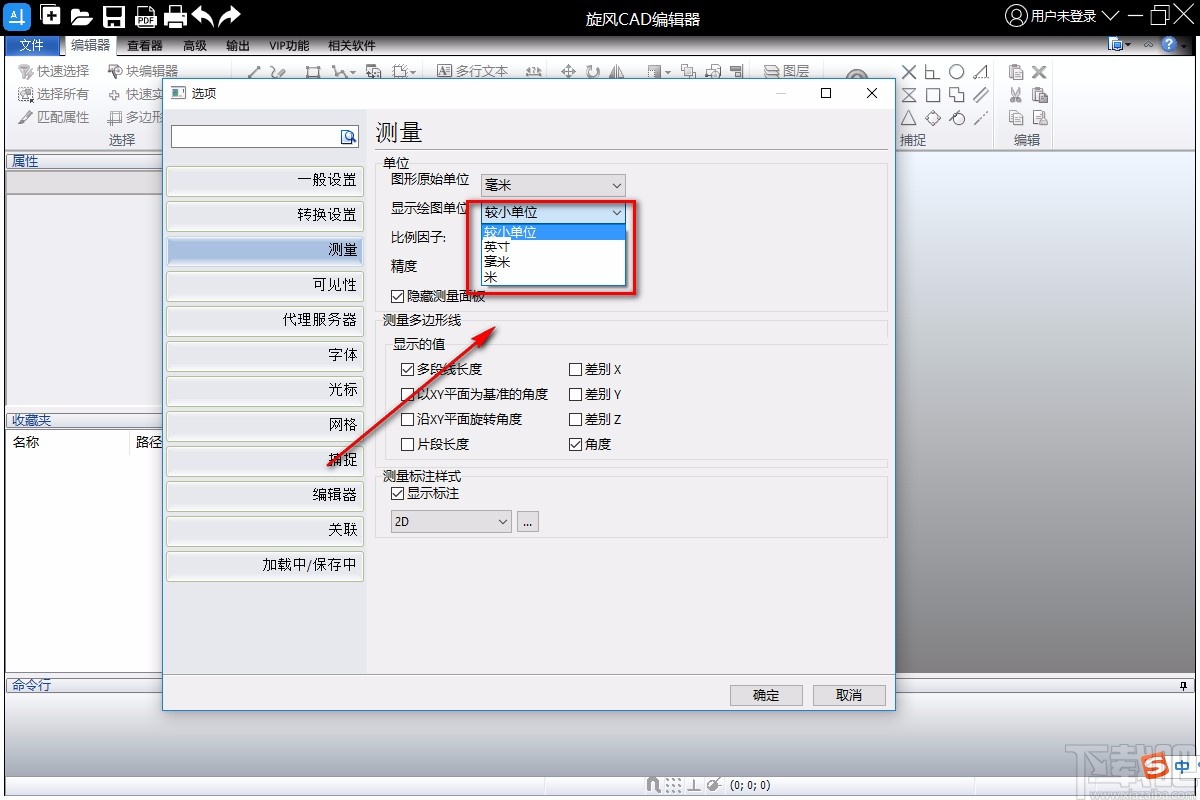Choose 米 from the open unit list
Screen dimensions: 1200x800
(553, 277)
